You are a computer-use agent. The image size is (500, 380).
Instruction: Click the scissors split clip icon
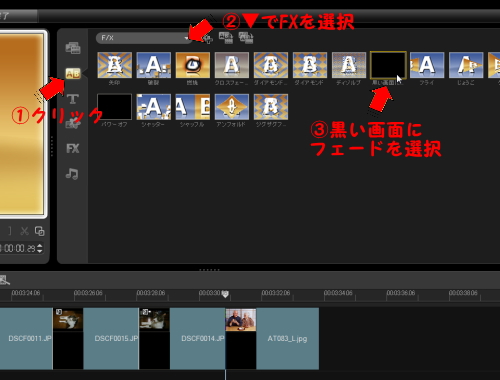pos(24,231)
